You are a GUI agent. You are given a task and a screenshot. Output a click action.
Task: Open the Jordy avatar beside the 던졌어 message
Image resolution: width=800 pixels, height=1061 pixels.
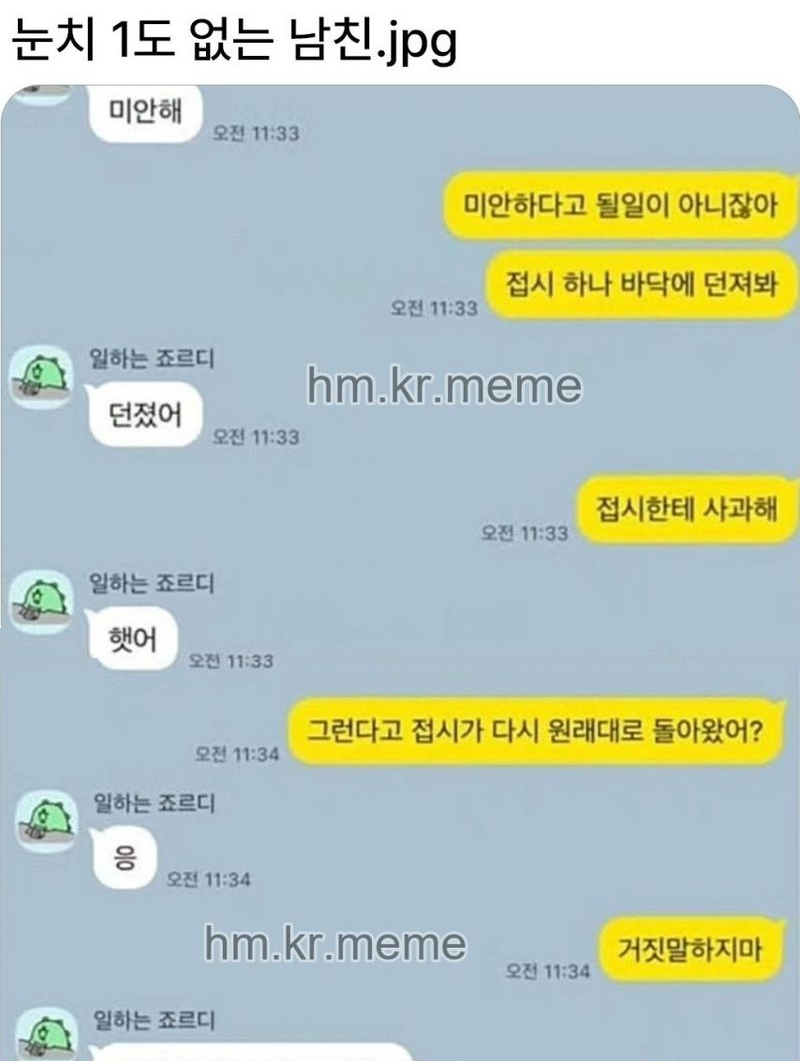click(x=41, y=378)
